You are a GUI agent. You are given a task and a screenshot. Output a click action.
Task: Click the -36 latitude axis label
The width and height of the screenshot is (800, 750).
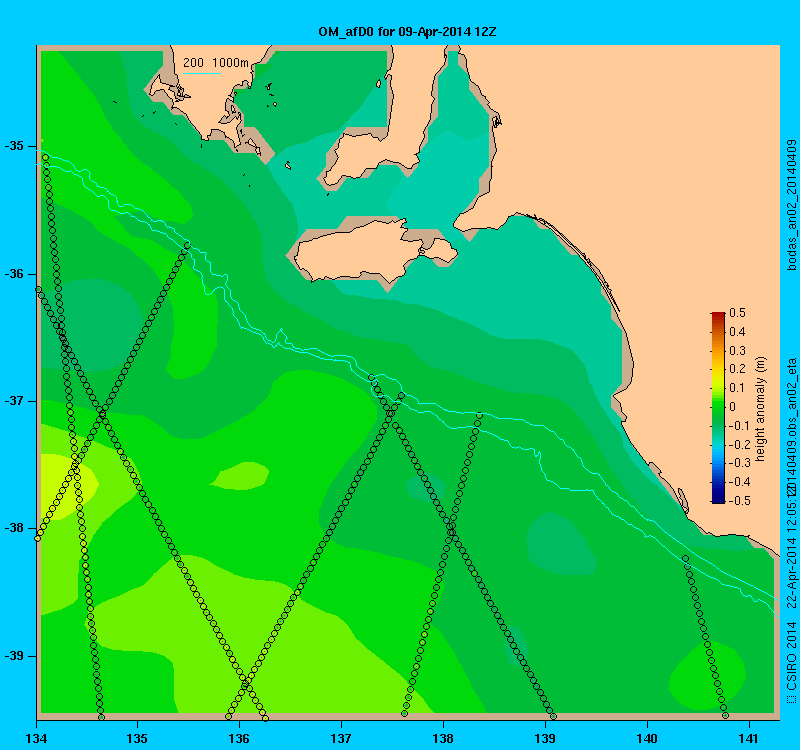click(14, 274)
